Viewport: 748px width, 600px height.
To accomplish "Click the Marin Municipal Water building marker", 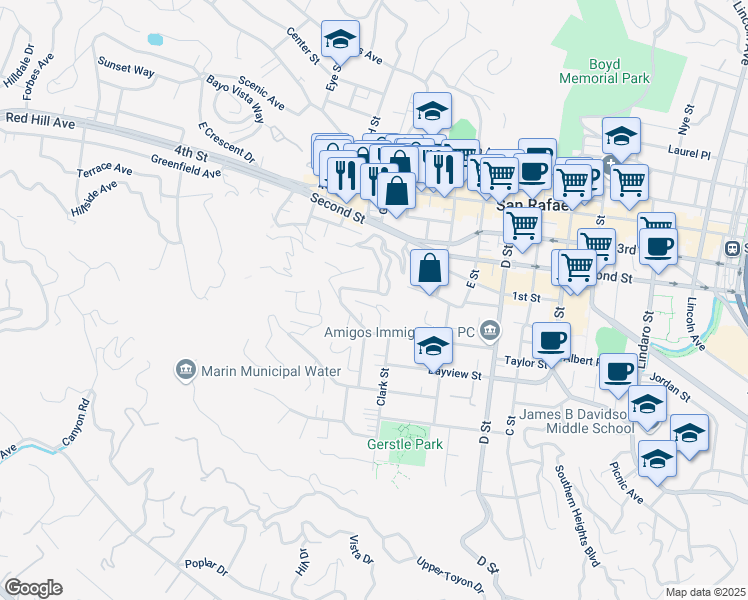I will point(186,370).
